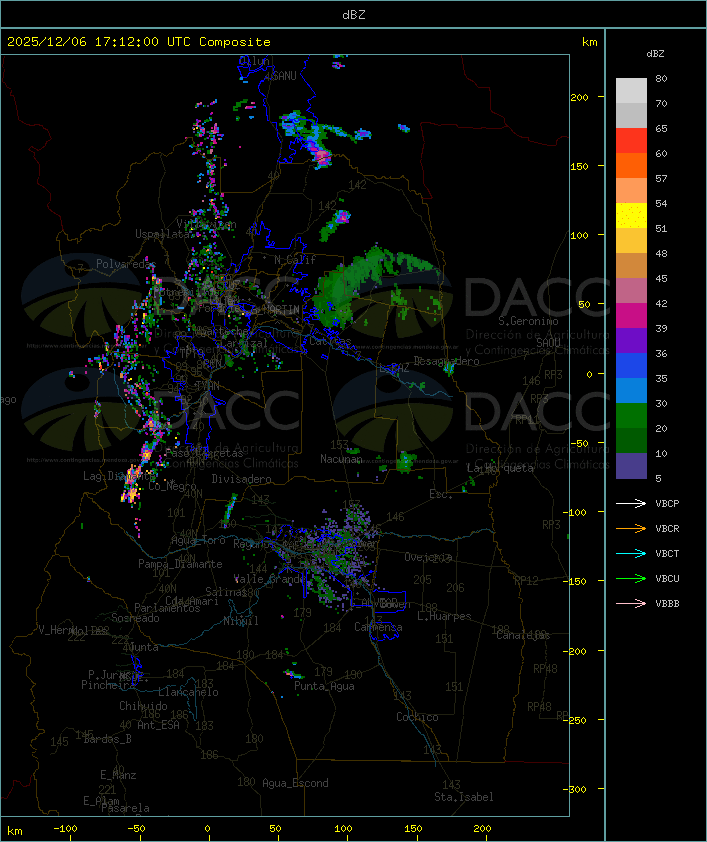
Task: Pick the tan 45-48 dBZ swatch
Action: [x=631, y=266]
